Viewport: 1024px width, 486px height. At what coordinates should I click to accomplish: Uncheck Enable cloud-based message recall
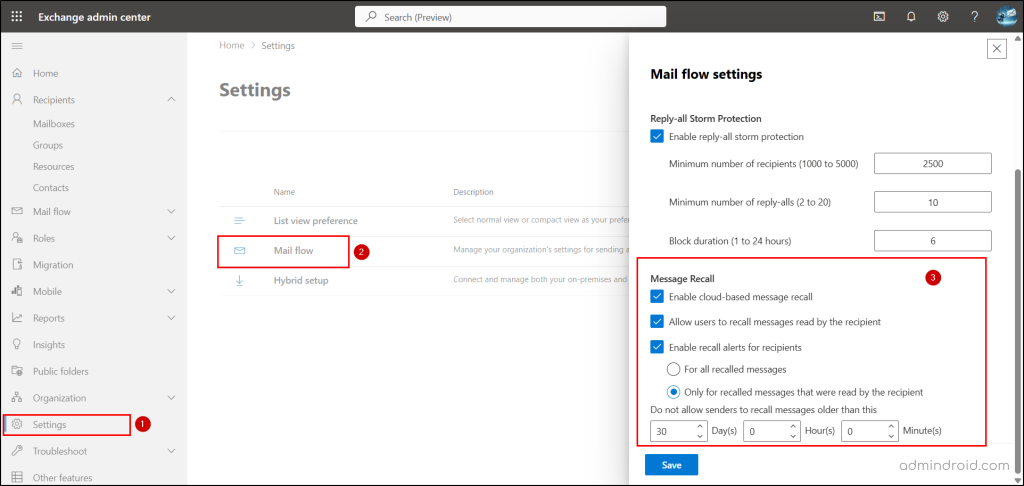657,297
